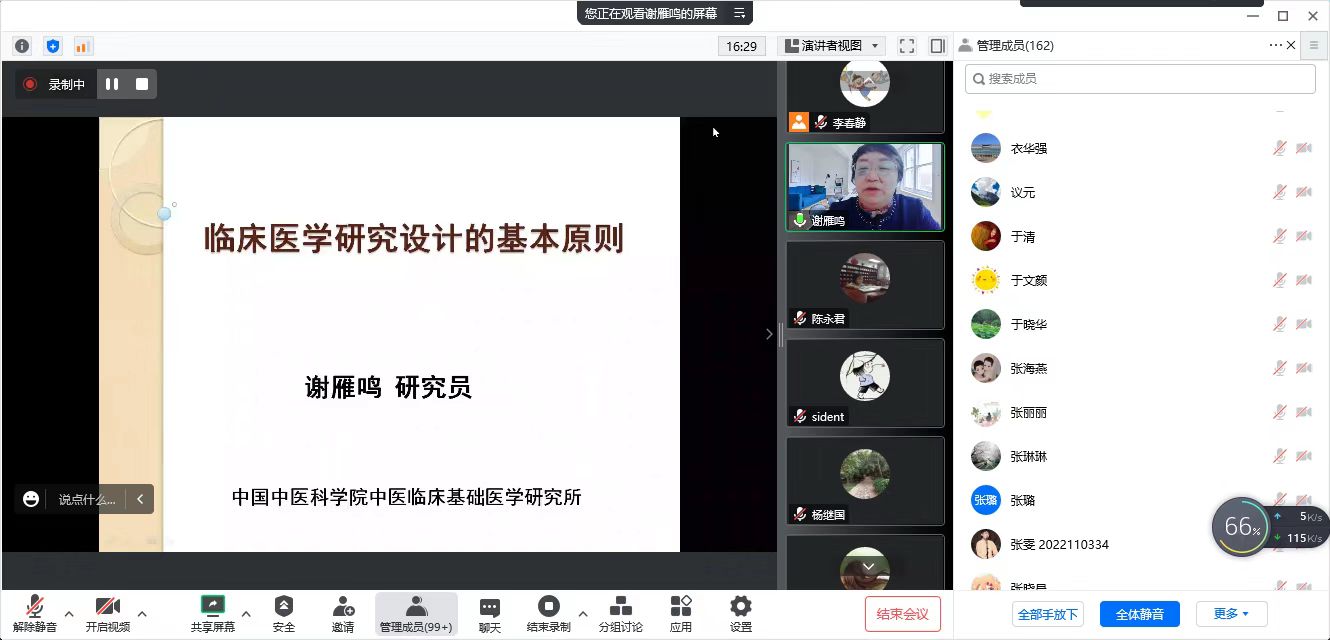Image resolution: width=1330 pixels, height=640 pixels.
Task: Click the blue security shield icon
Action: click(x=53, y=46)
